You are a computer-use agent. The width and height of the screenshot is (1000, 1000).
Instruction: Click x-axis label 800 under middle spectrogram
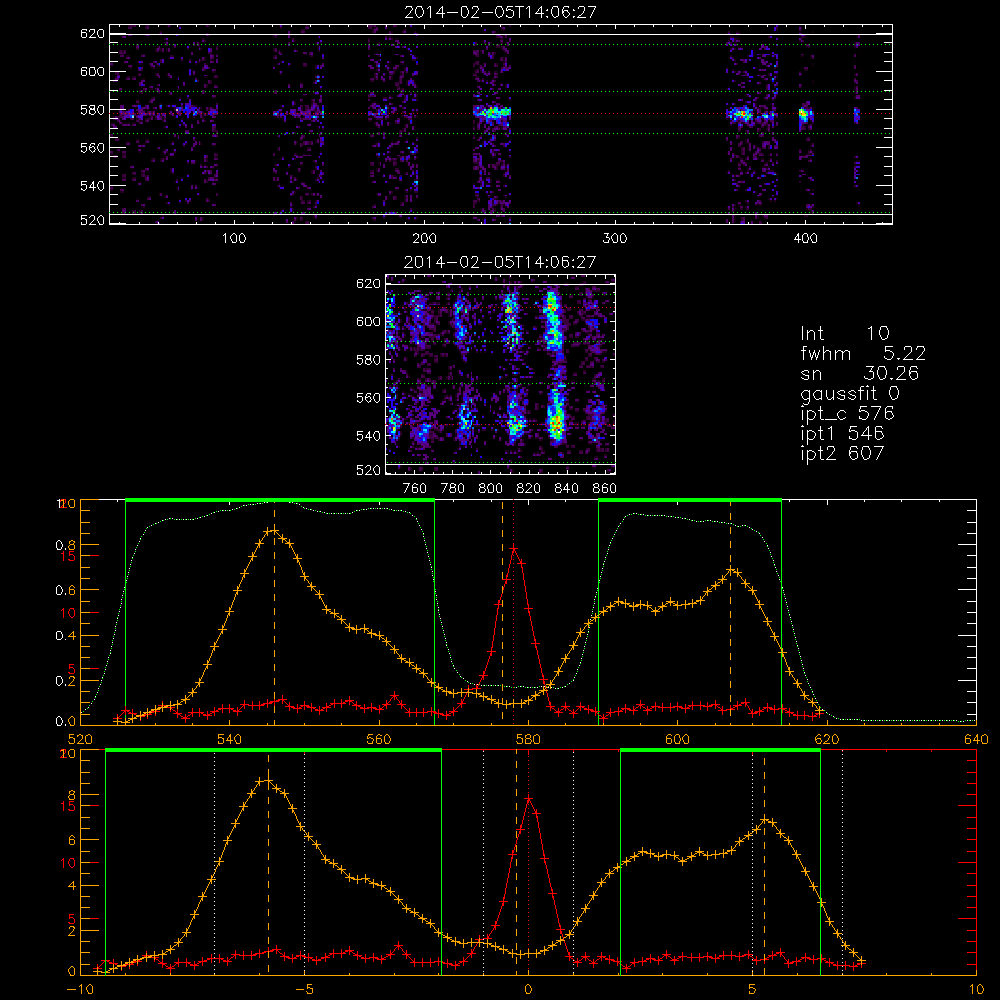tap(490, 489)
